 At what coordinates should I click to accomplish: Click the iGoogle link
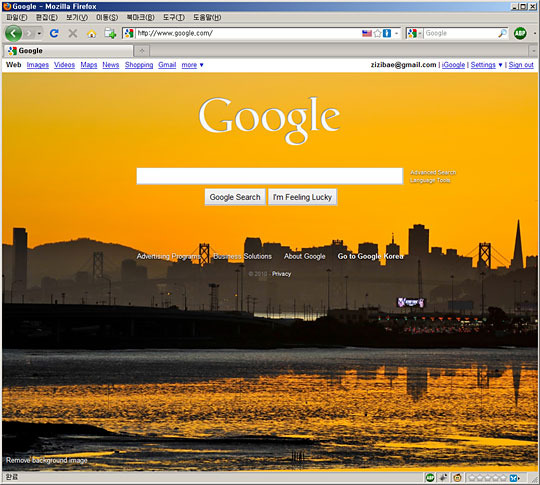point(453,65)
